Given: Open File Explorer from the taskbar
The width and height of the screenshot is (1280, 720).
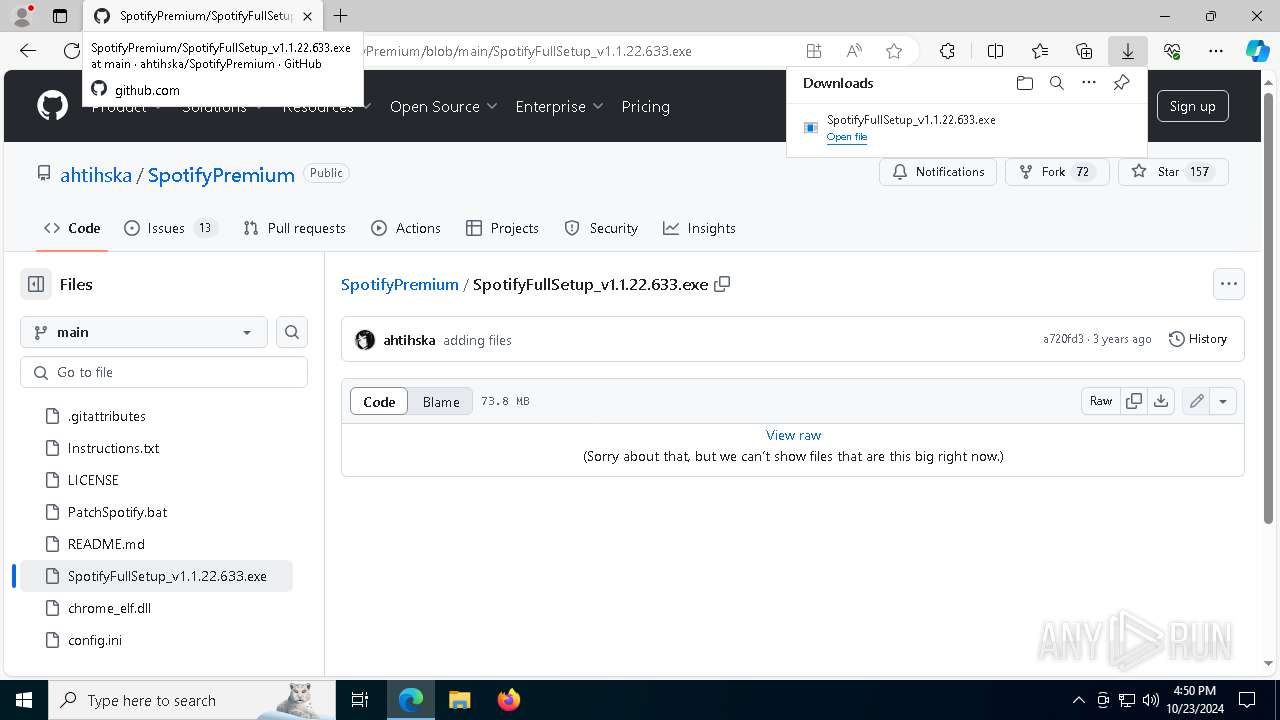Looking at the screenshot, I should coord(460,700).
